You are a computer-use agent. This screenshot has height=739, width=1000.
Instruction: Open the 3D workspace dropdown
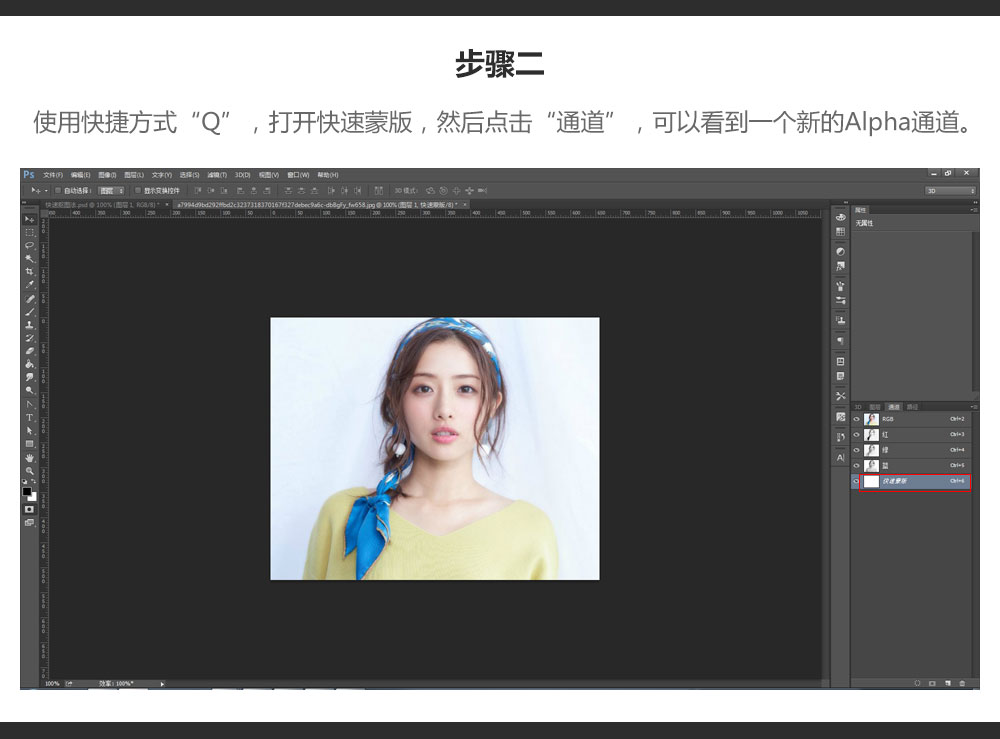tap(949, 190)
